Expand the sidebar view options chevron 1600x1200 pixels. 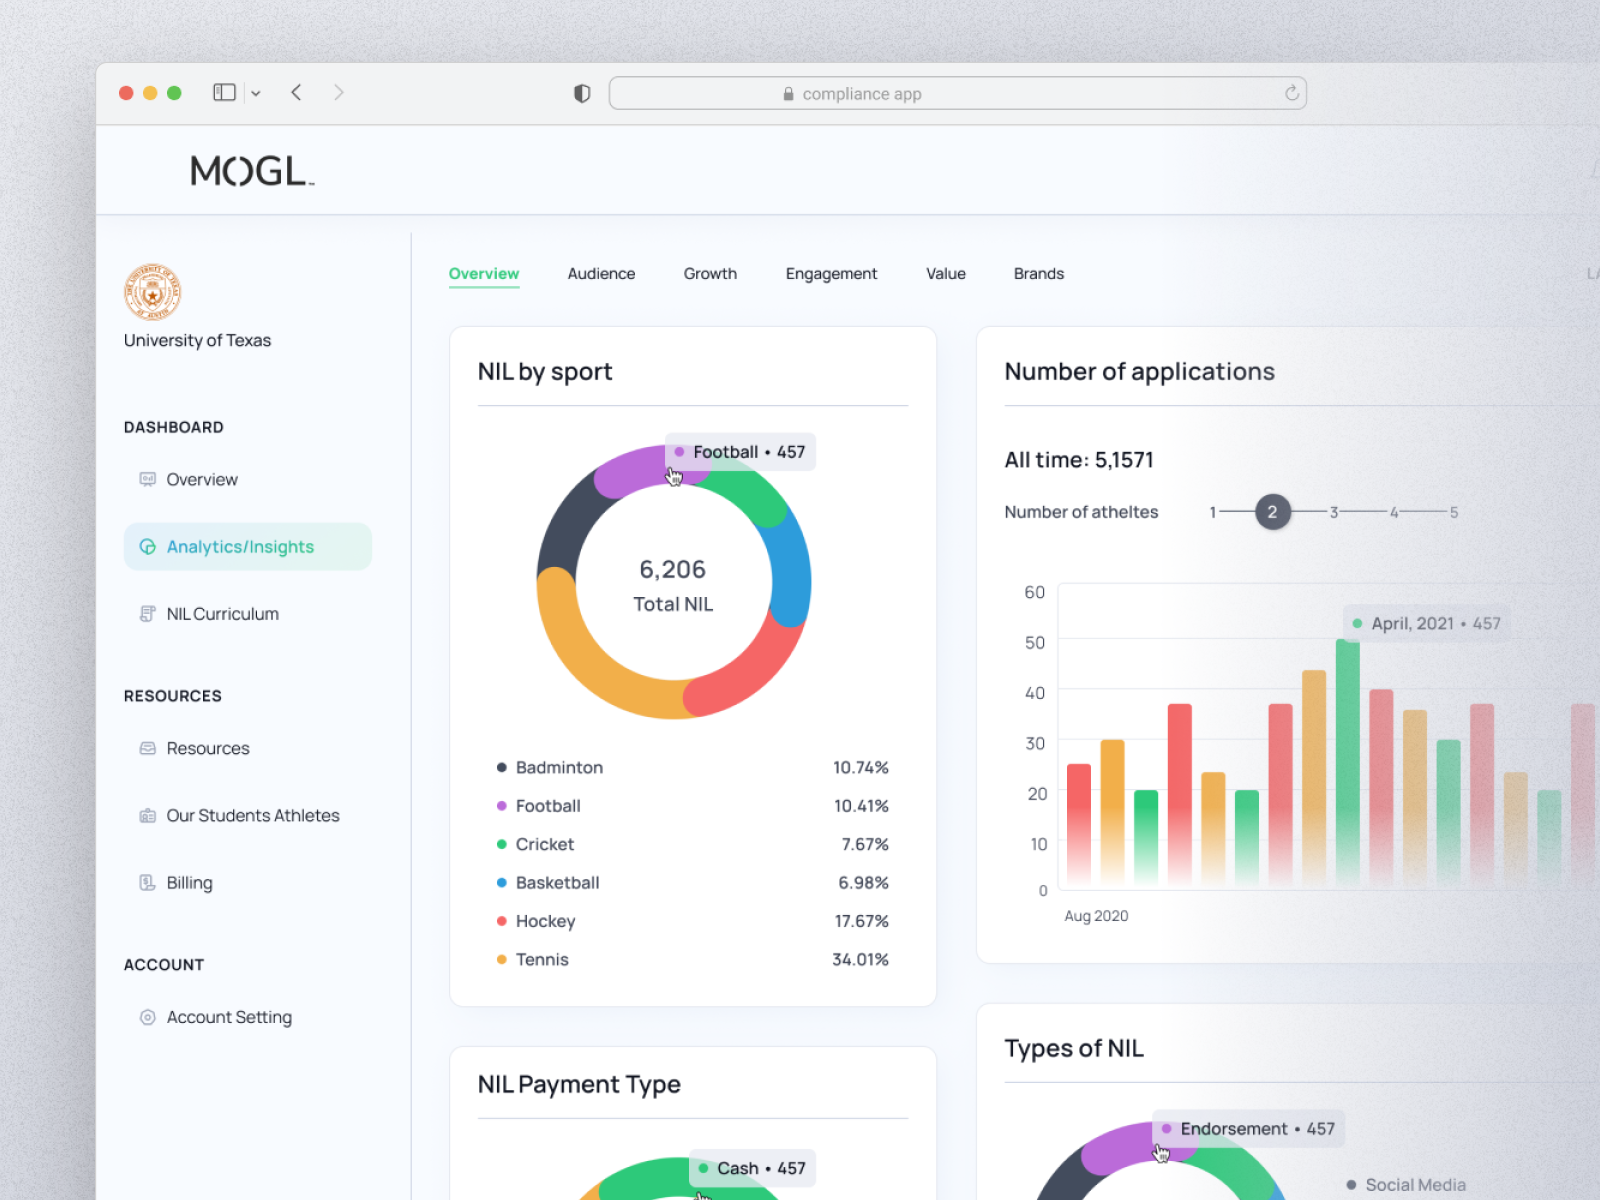(x=256, y=92)
